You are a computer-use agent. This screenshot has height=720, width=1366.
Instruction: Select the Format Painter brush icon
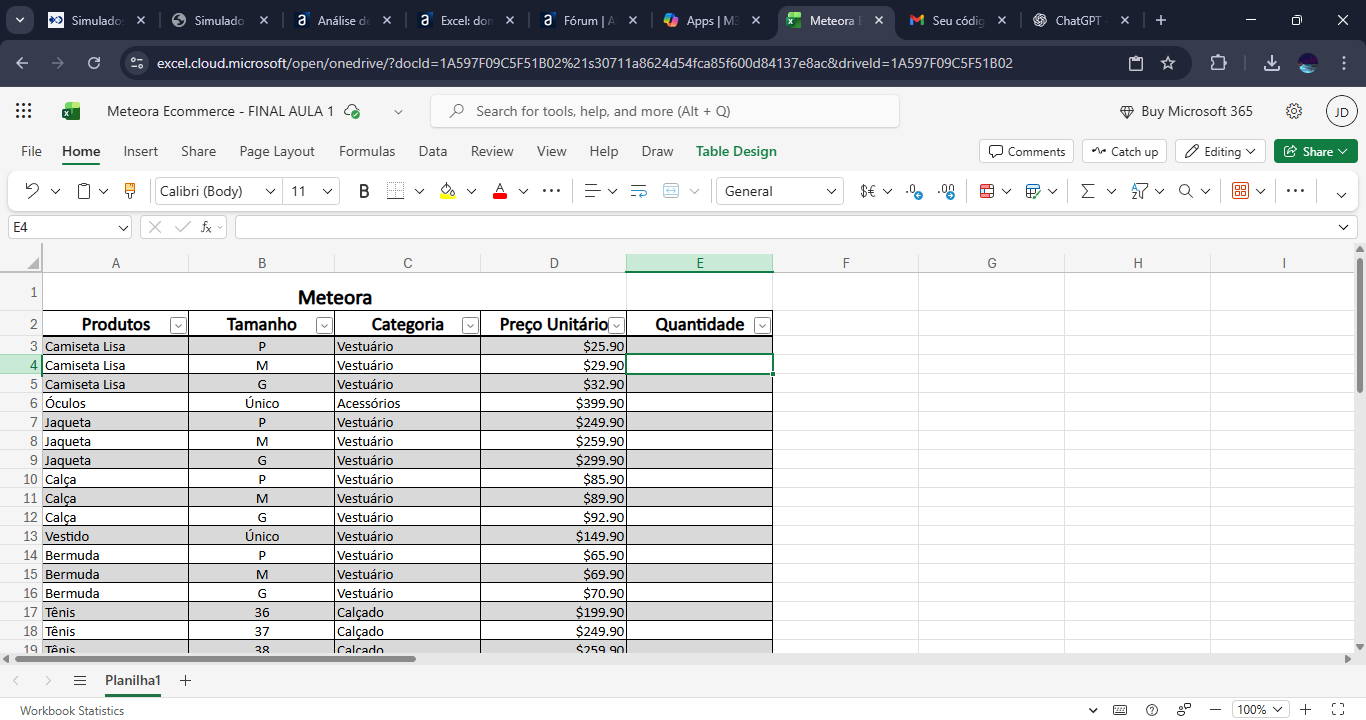tap(129, 191)
